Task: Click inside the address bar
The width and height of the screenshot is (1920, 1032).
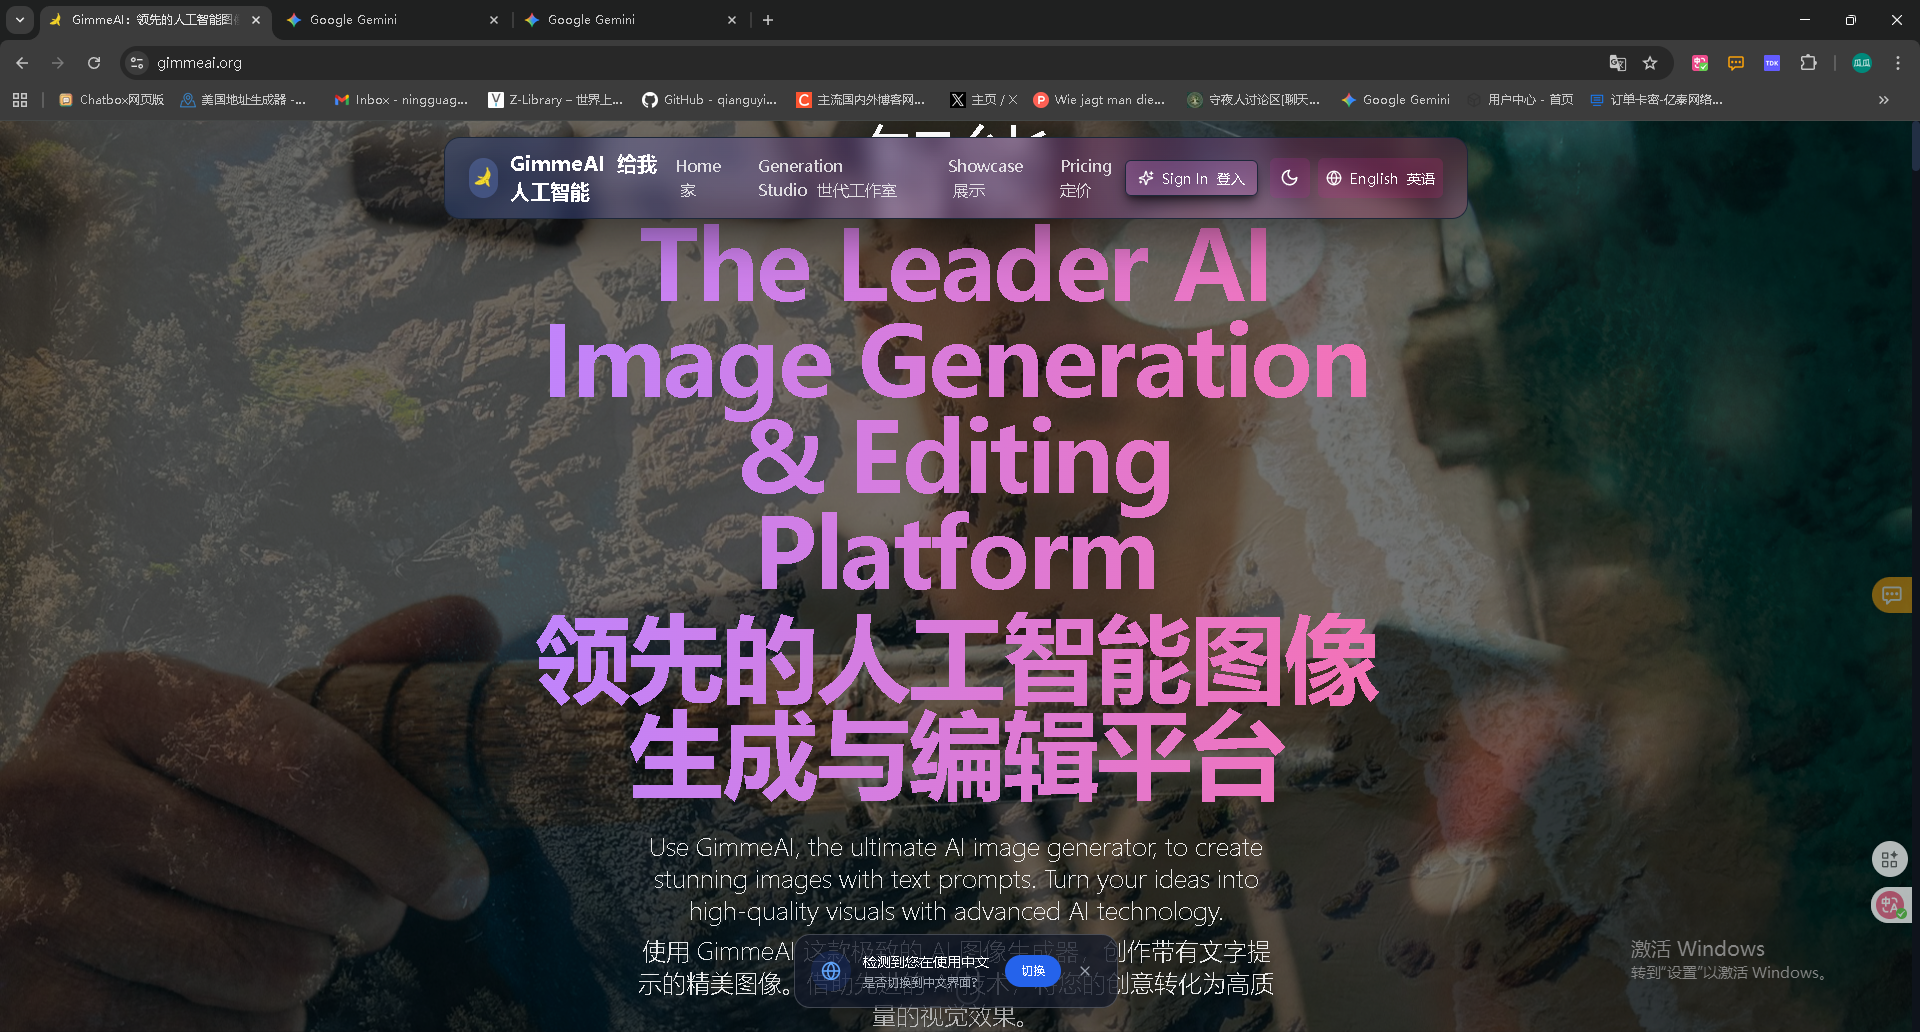Action: point(400,63)
